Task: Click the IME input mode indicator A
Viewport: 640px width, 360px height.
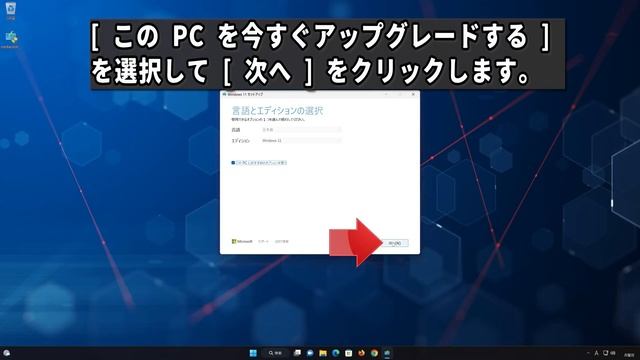Action: click(596, 353)
